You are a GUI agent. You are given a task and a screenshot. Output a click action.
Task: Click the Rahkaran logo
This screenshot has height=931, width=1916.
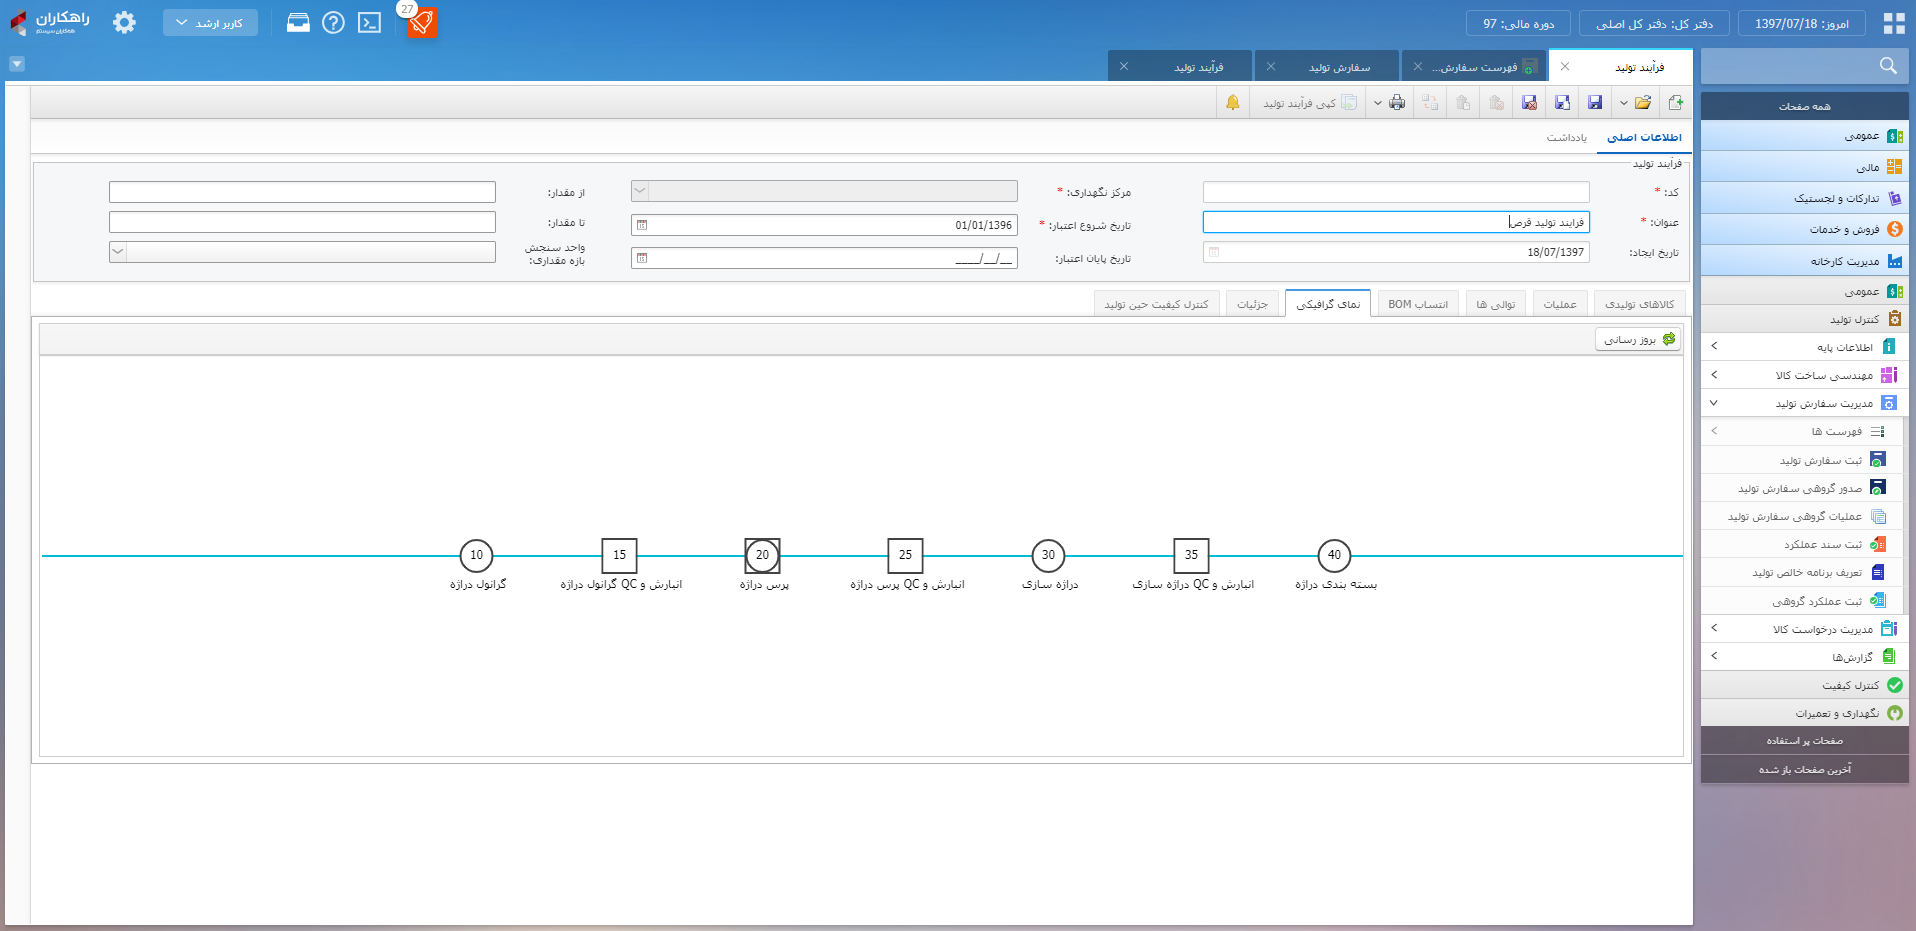[x=50, y=22]
